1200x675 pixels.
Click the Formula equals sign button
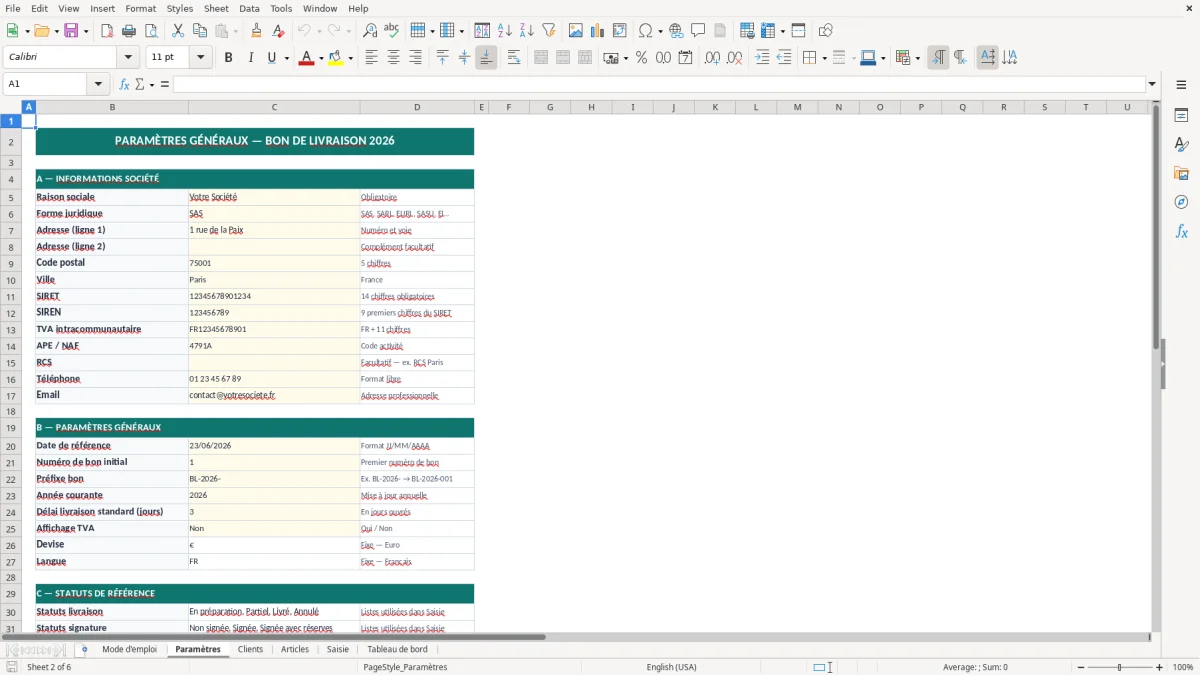[x=165, y=84]
